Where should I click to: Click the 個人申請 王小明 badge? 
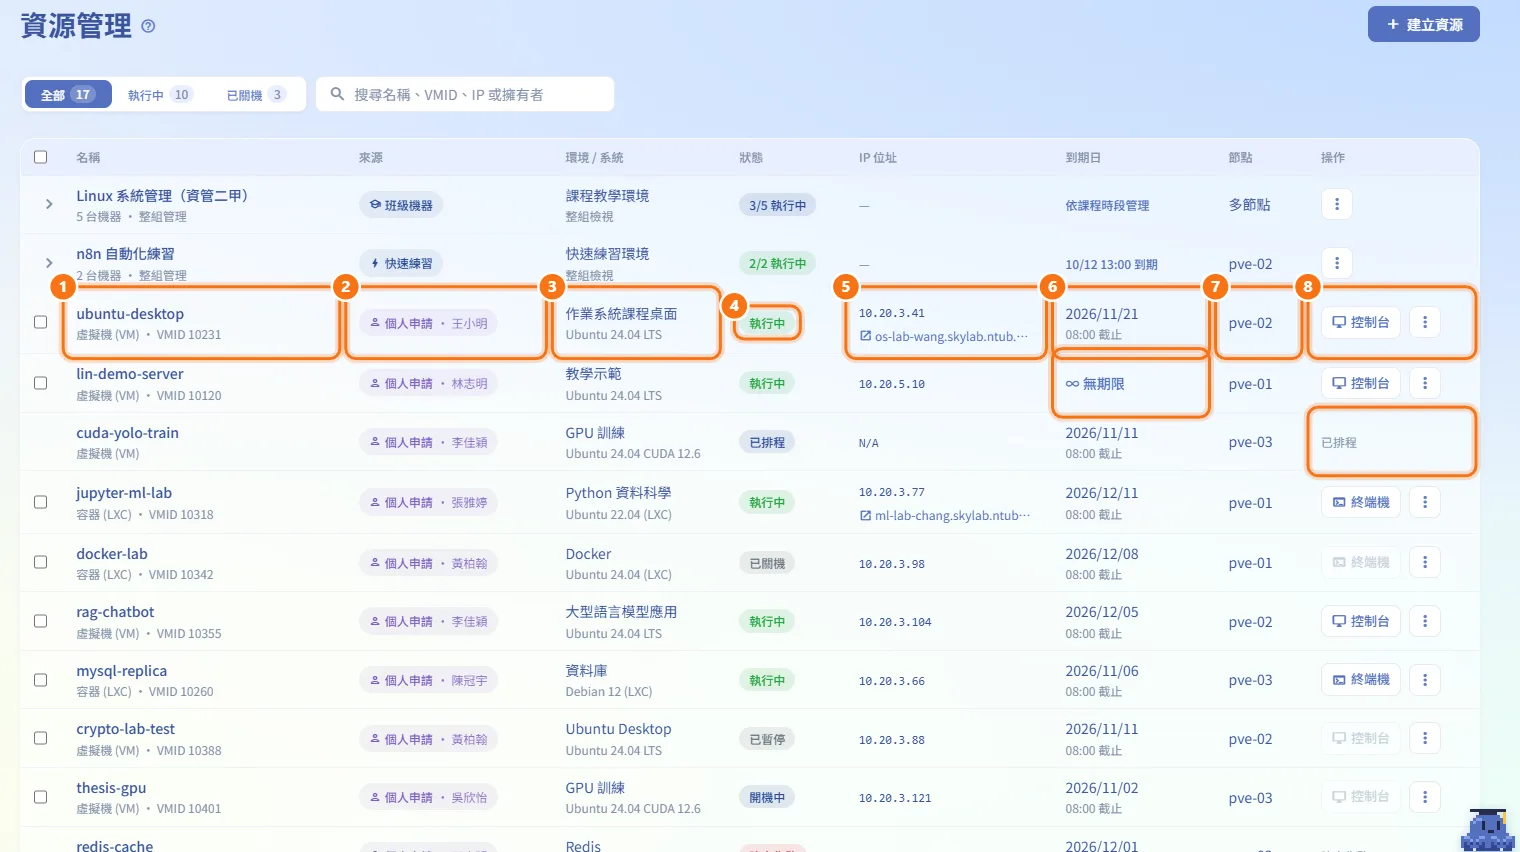[x=428, y=323]
